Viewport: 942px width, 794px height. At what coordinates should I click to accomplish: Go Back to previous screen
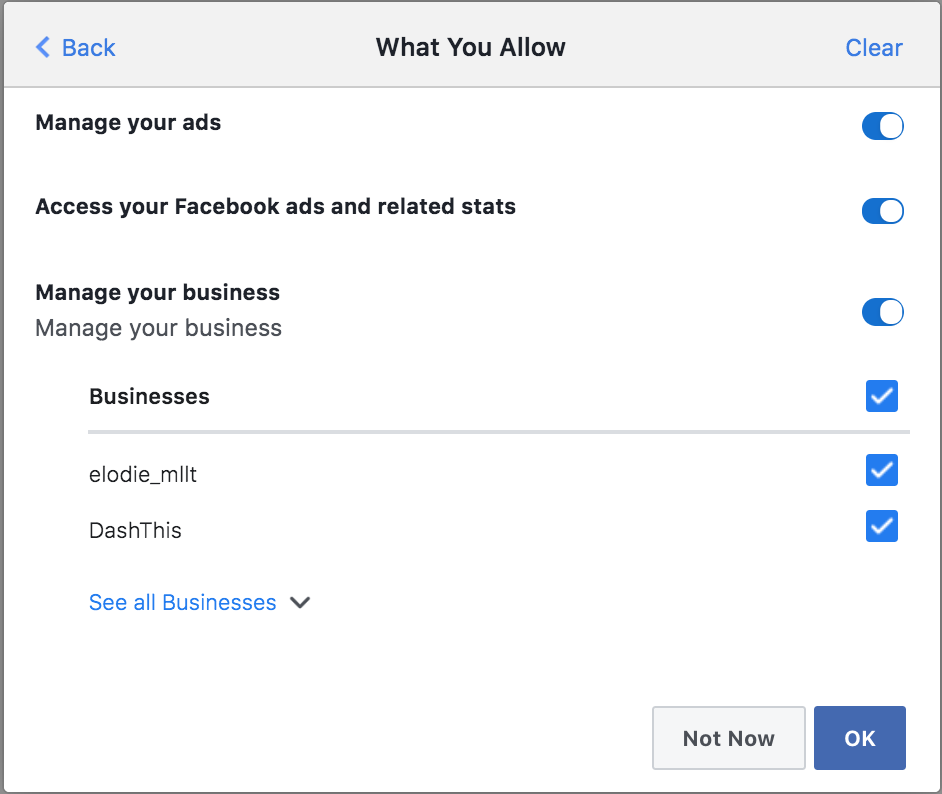(76, 47)
